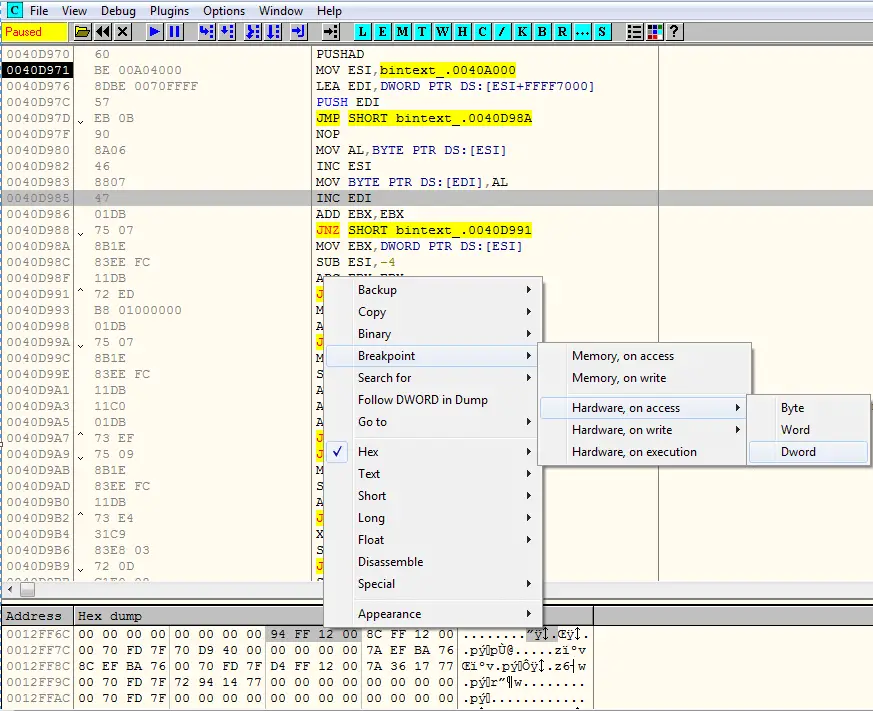Viewport: 873px width, 711px height.
Task: Restart the program with the rewind icon
Action: pyautogui.click(x=103, y=32)
